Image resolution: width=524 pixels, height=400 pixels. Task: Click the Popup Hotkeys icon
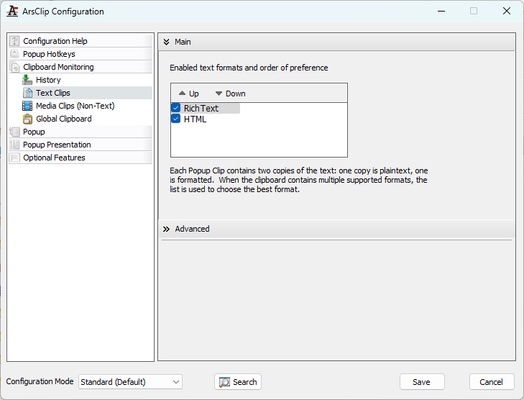pos(14,54)
